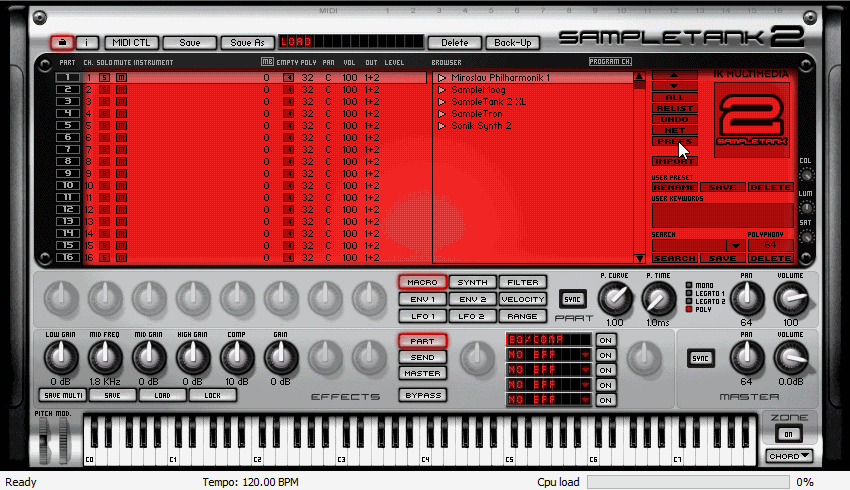This screenshot has height=490, width=850.
Task: Click the red lock icon at top left
Action: [62, 42]
